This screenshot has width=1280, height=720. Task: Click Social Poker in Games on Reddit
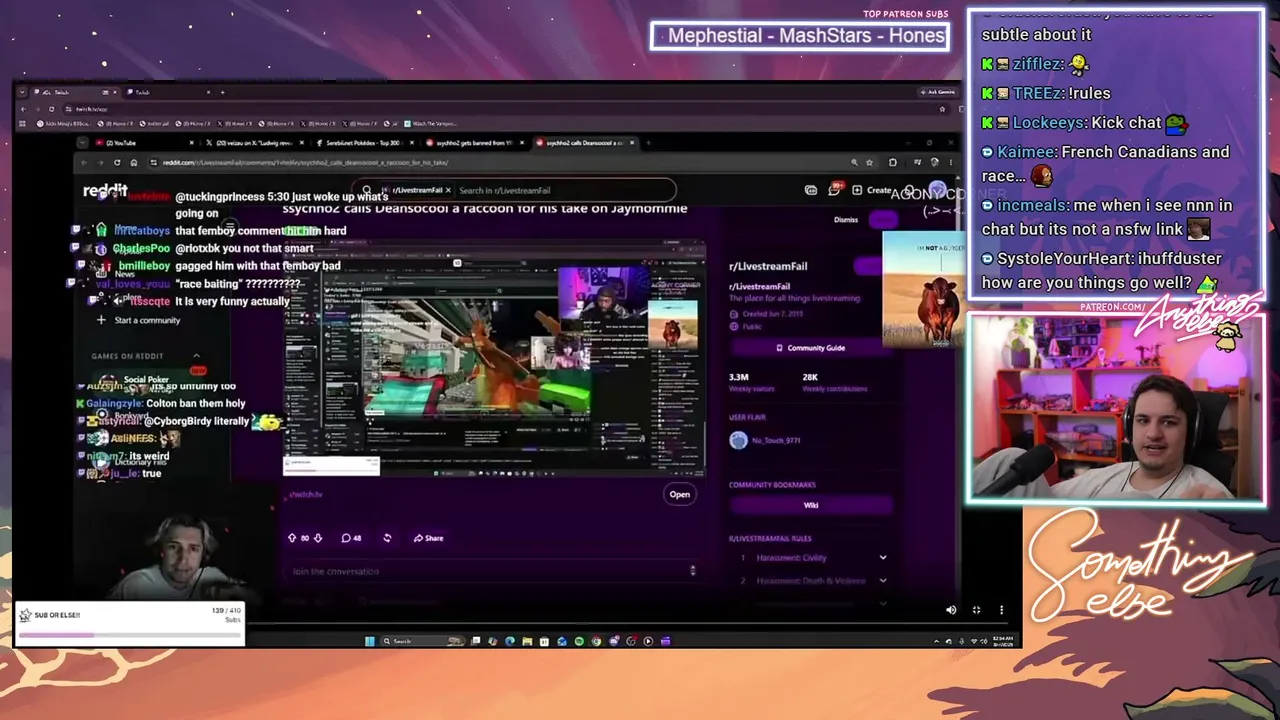coord(146,380)
